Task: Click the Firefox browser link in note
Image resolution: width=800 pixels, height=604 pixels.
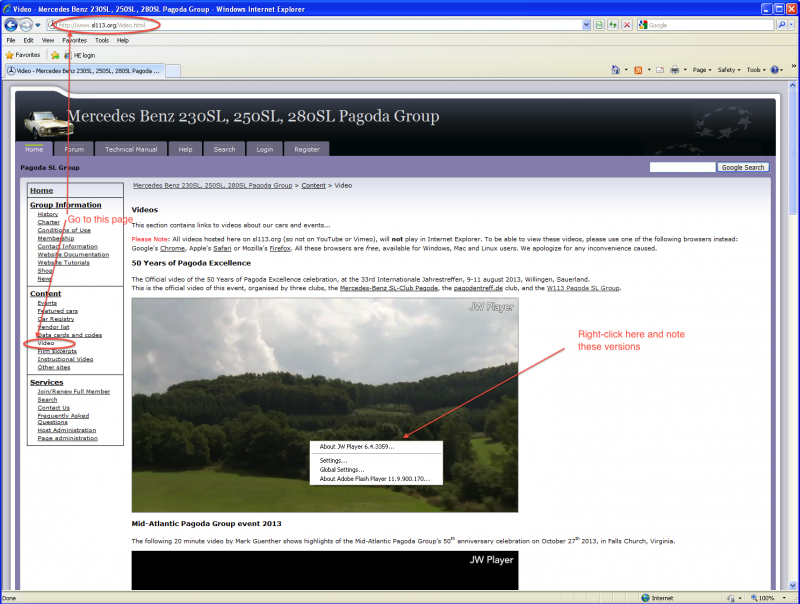Action: click(280, 248)
